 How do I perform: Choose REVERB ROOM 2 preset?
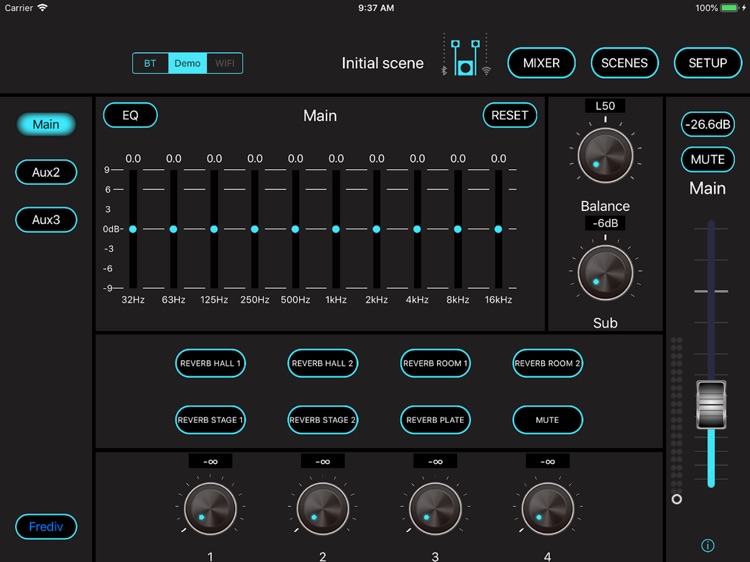[547, 363]
